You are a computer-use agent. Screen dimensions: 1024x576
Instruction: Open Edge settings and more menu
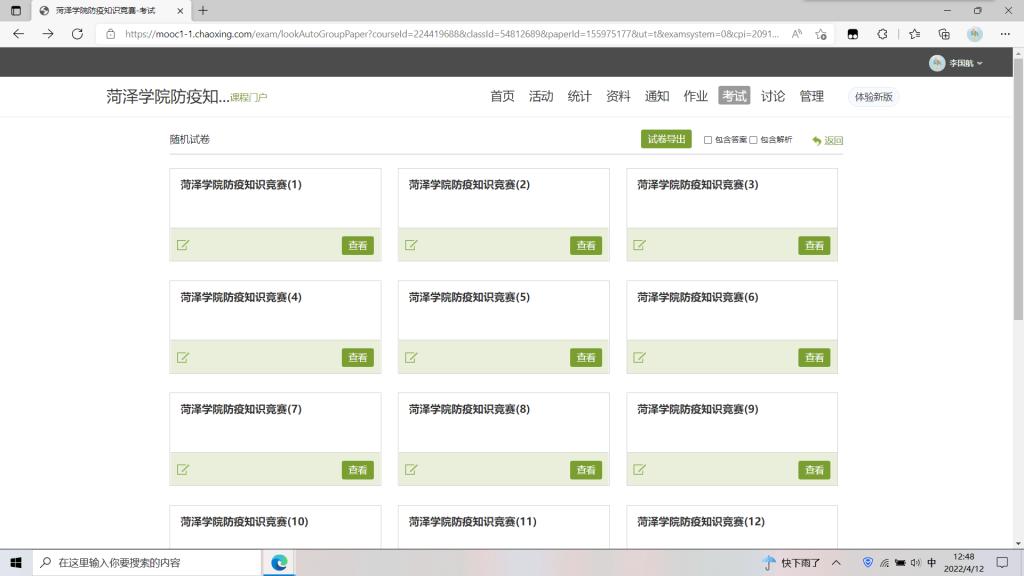coord(1004,33)
